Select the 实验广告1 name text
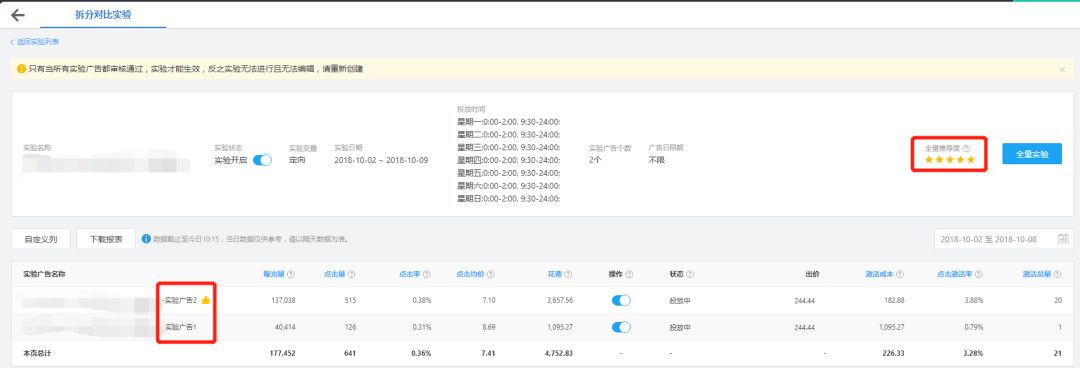1080x368 pixels. point(181,327)
